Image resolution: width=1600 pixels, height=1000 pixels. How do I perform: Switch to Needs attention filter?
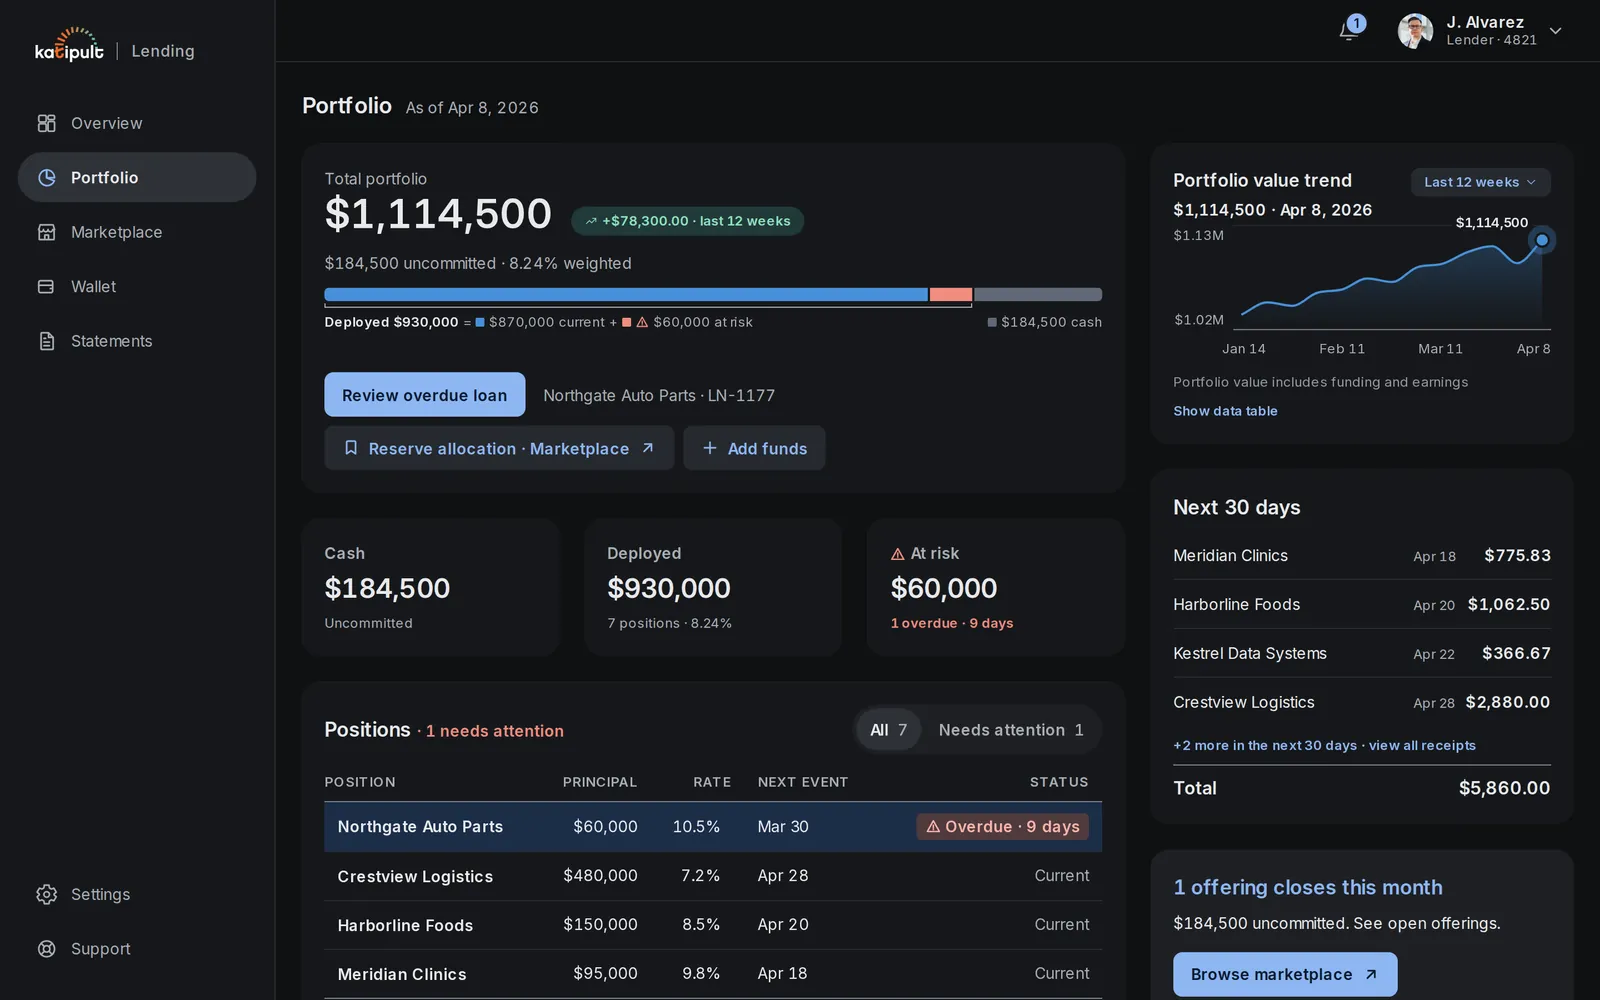1011,730
